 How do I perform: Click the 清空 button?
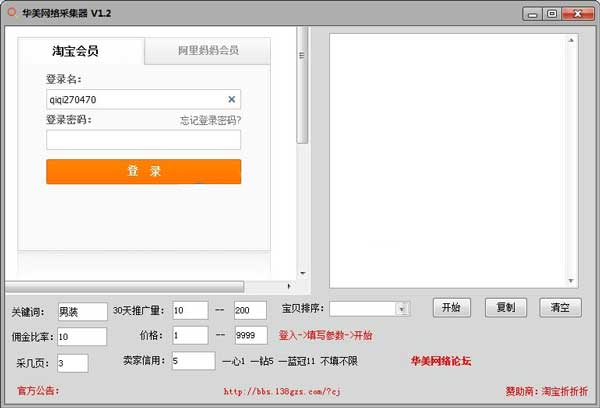pos(561,307)
